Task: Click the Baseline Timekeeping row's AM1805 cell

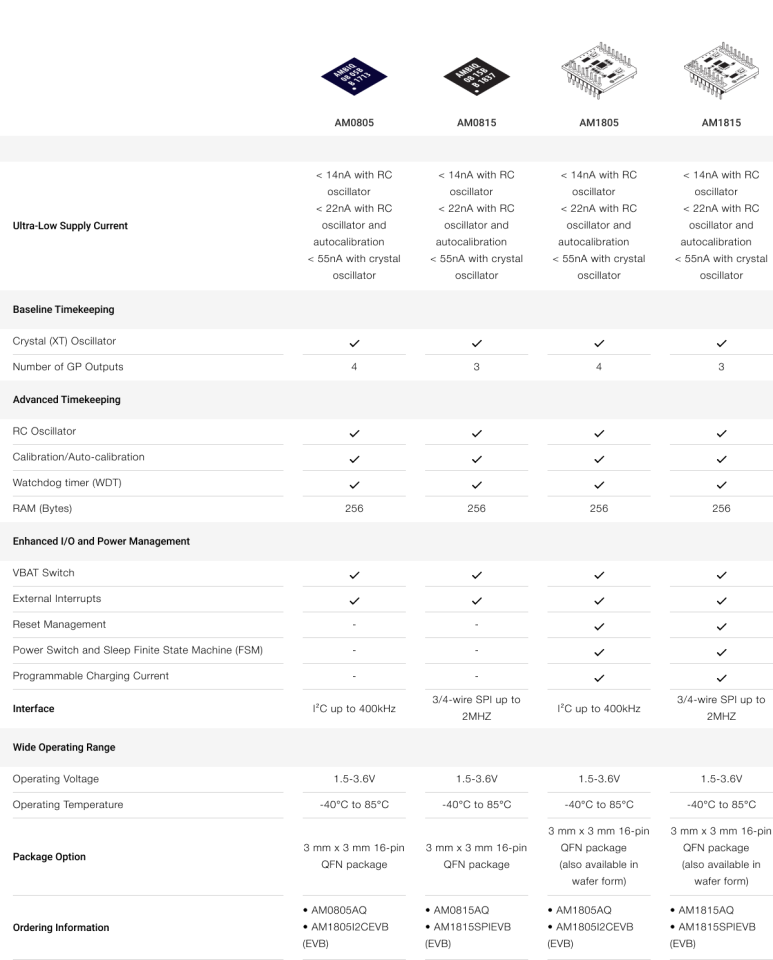Action: coord(598,342)
